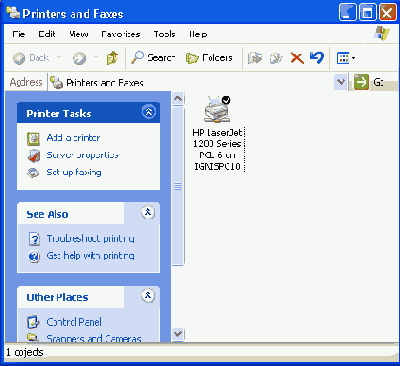The height and width of the screenshot is (366, 400).
Task: Click the sidebar scroll down arrow
Action: (x=178, y=334)
